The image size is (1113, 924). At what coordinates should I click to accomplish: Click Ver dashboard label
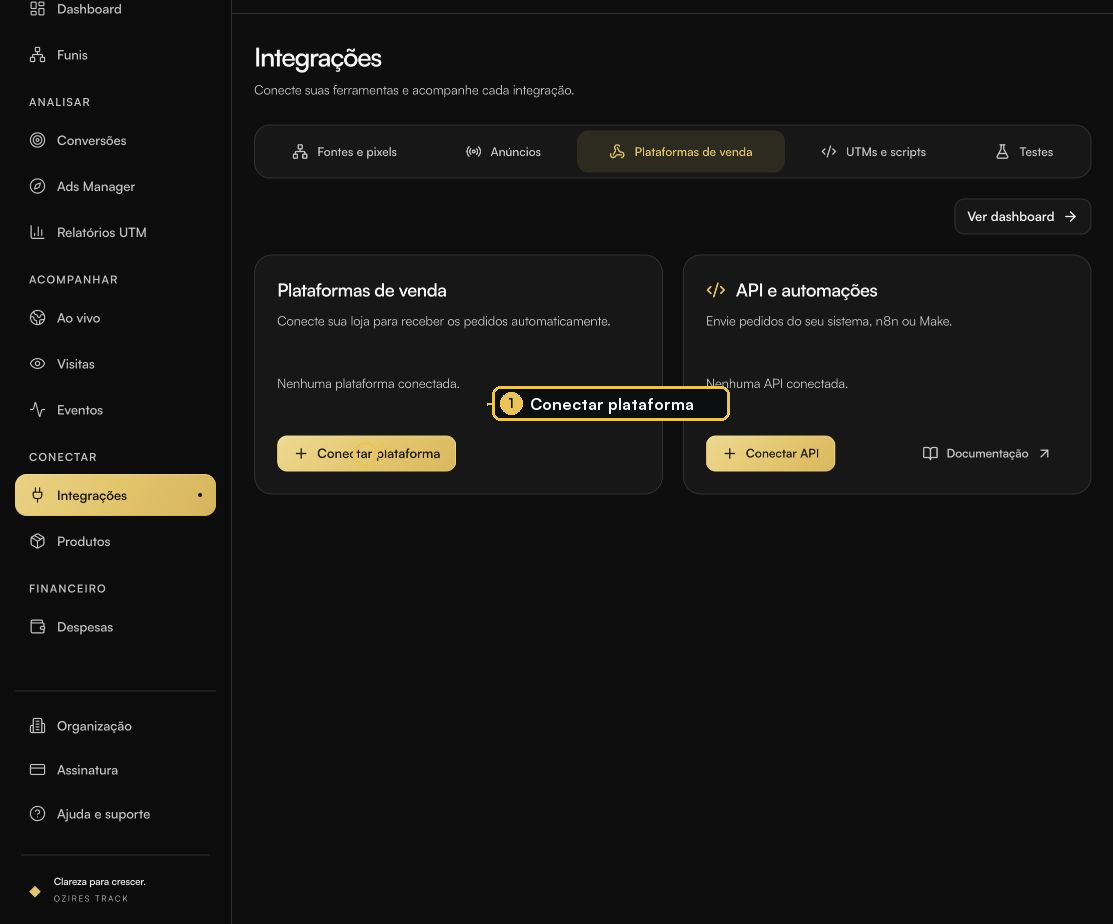[1010, 216]
